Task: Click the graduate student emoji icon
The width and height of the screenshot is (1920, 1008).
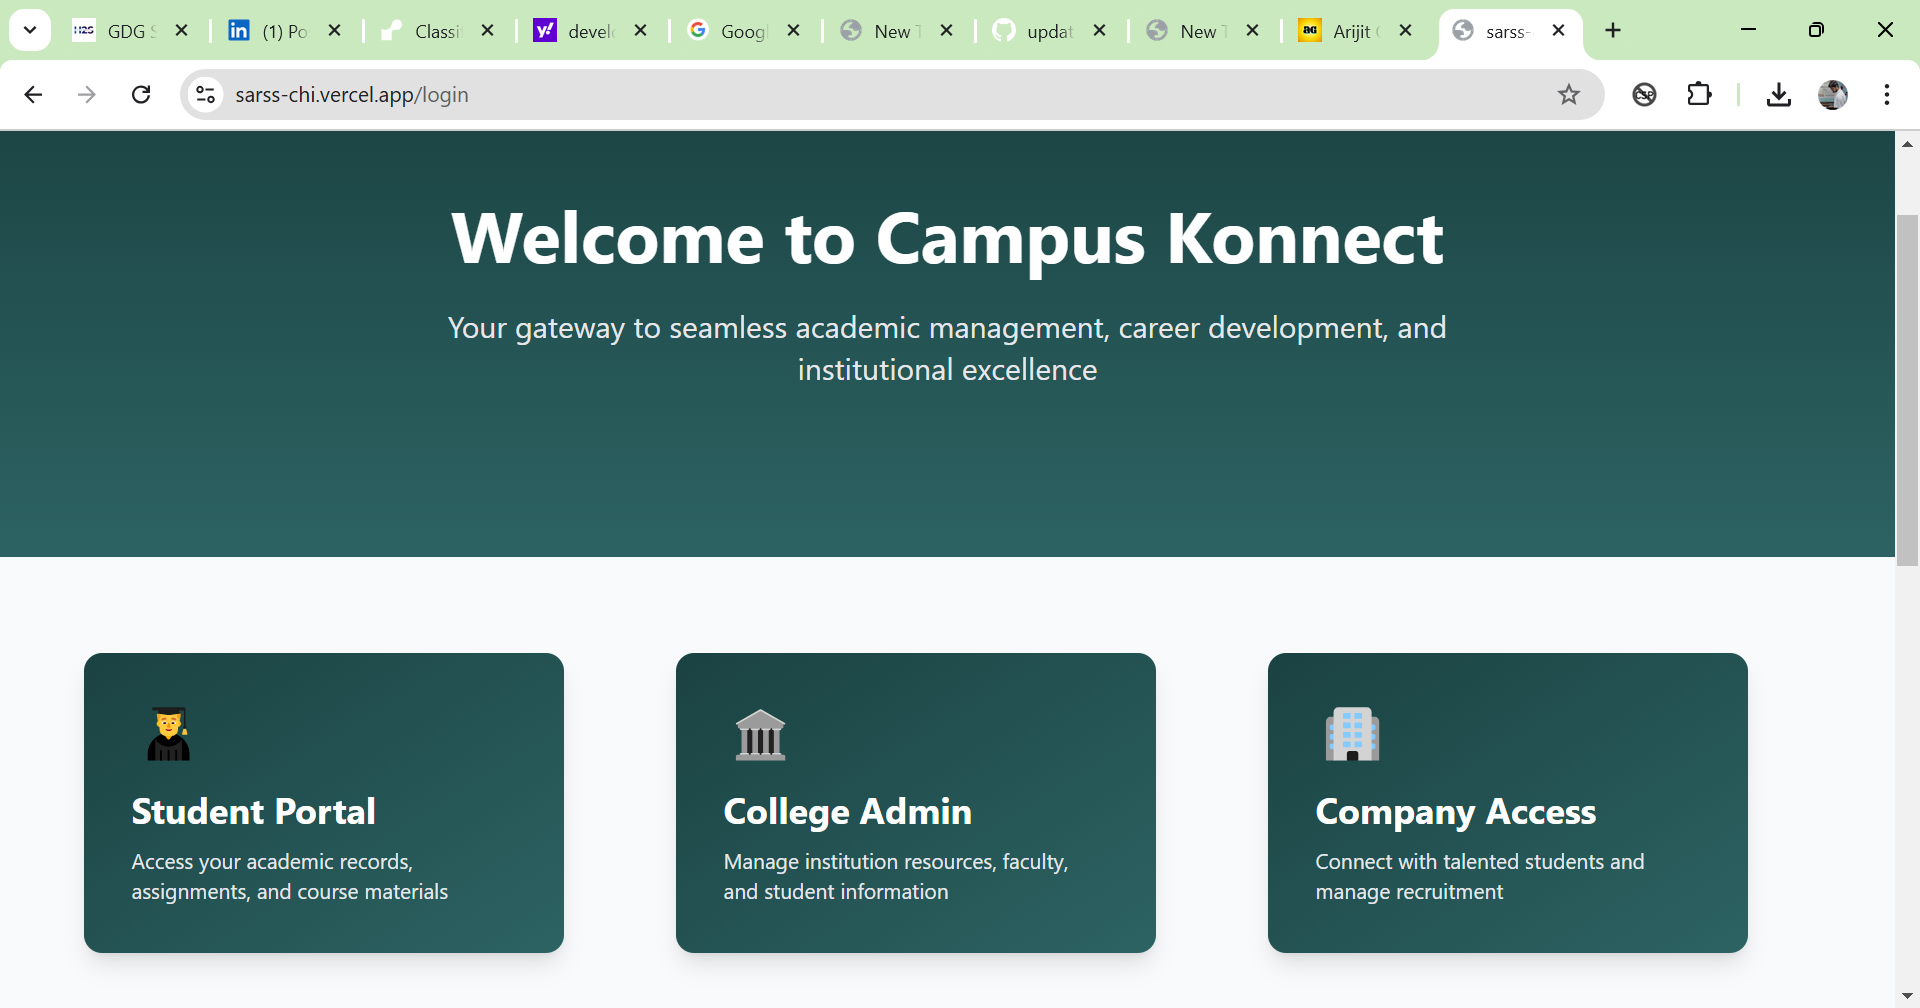Action: [x=168, y=734]
